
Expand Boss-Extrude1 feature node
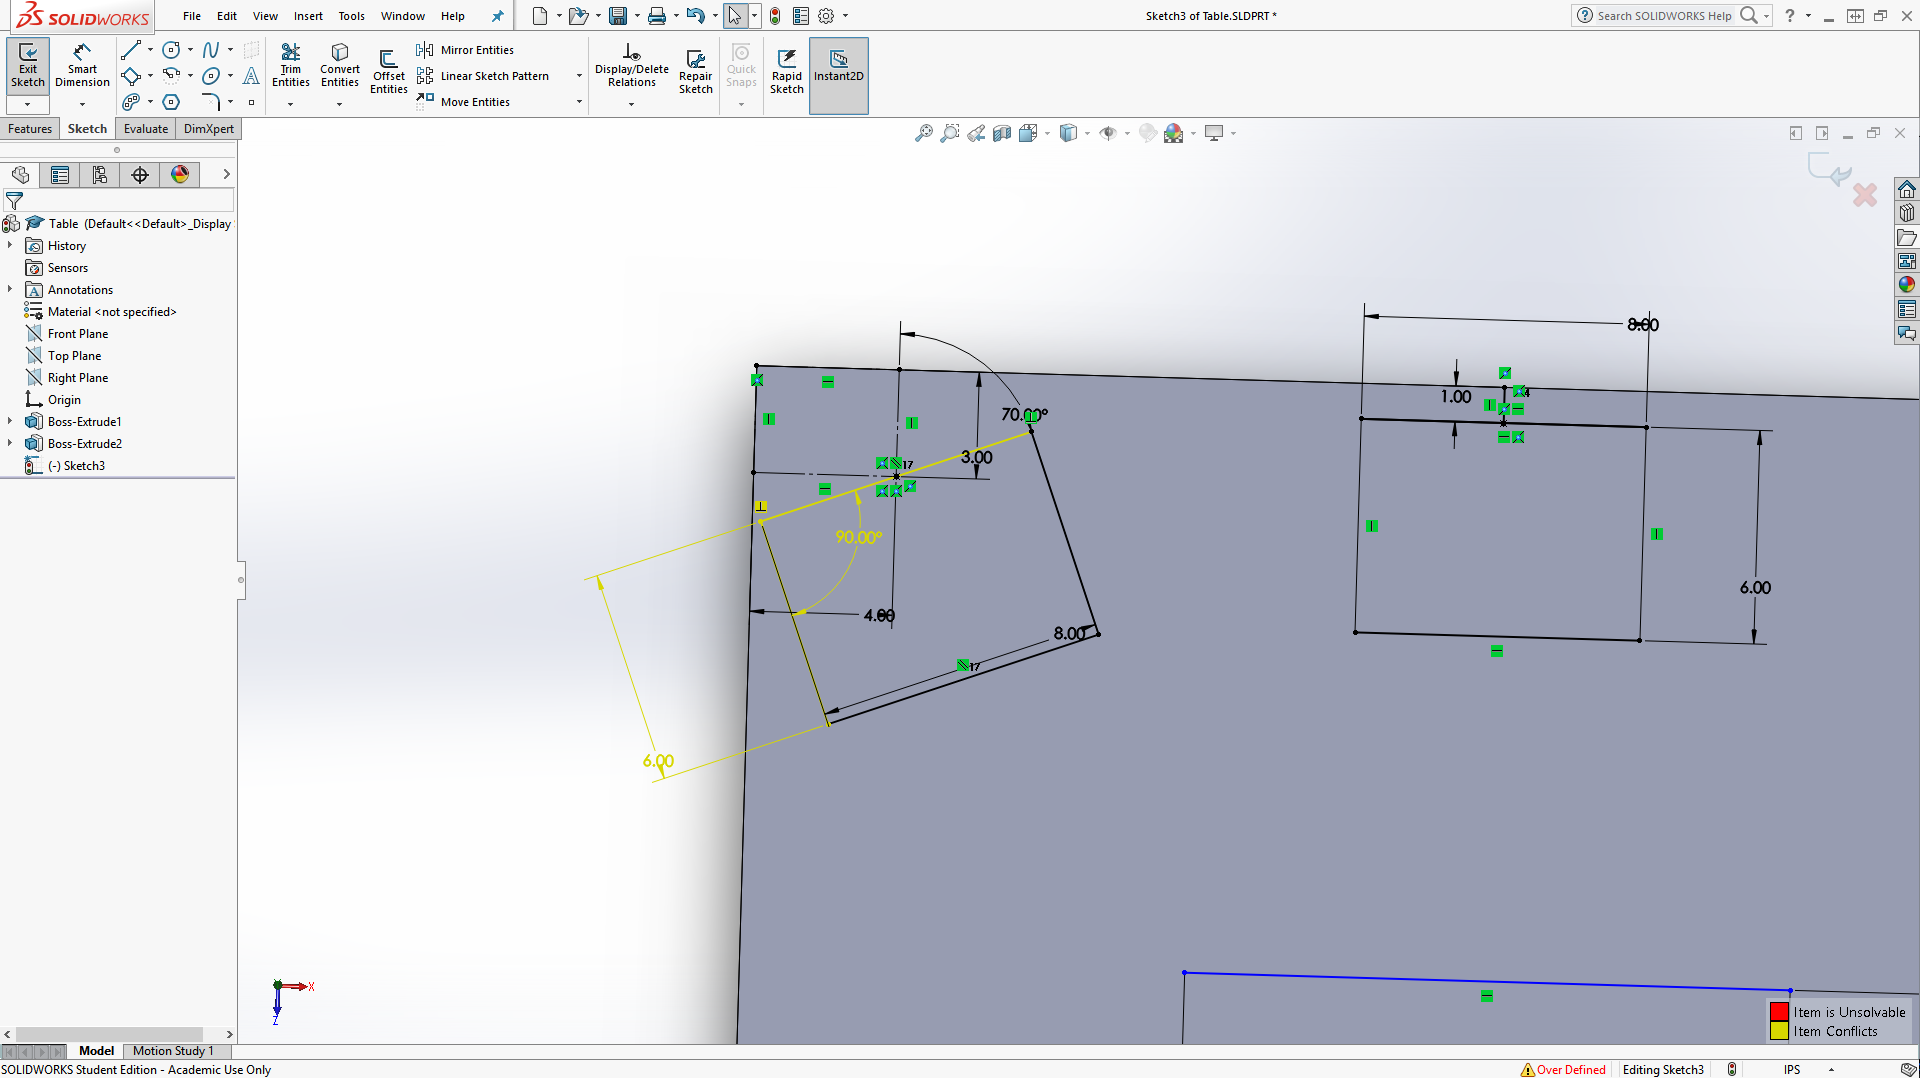point(10,422)
